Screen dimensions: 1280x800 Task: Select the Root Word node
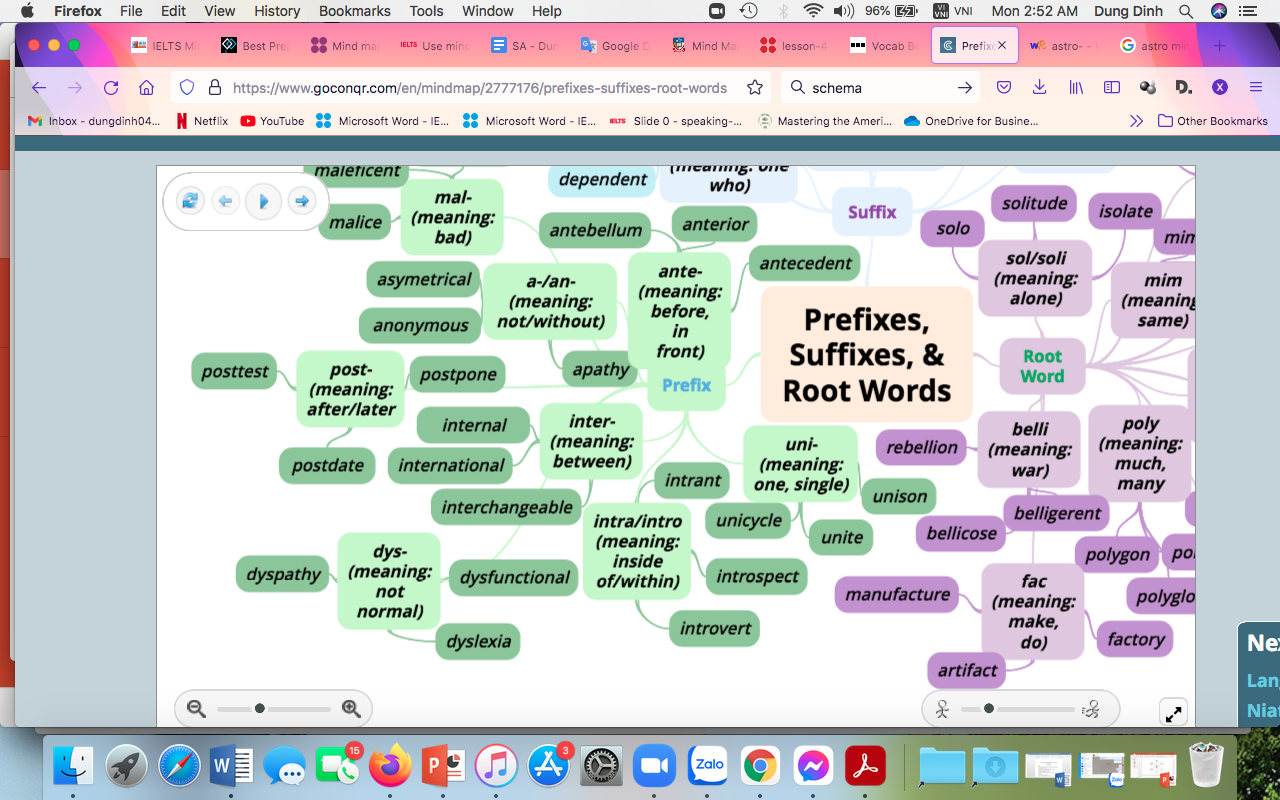coord(1042,366)
